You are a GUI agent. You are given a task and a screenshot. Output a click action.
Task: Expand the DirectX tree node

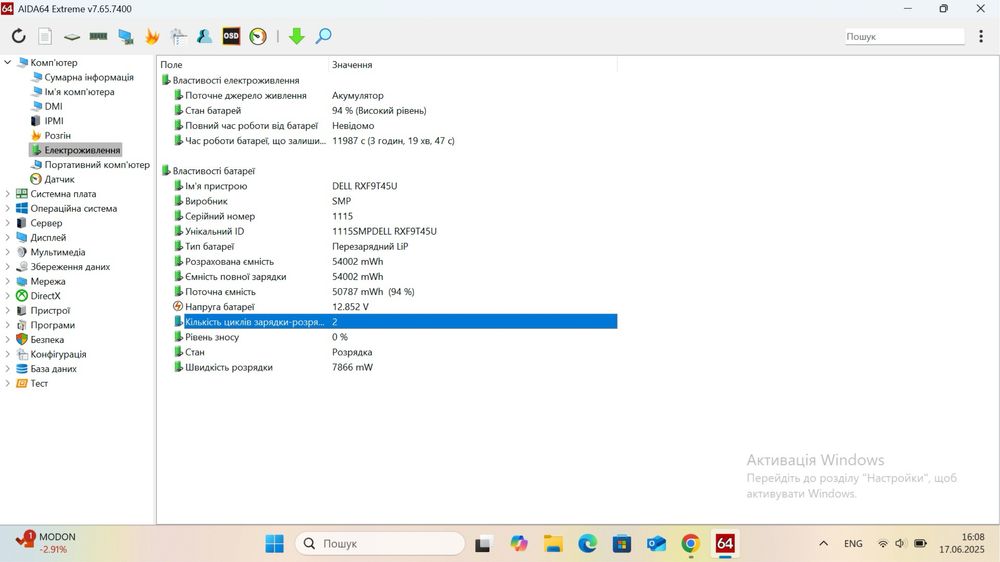[8, 296]
